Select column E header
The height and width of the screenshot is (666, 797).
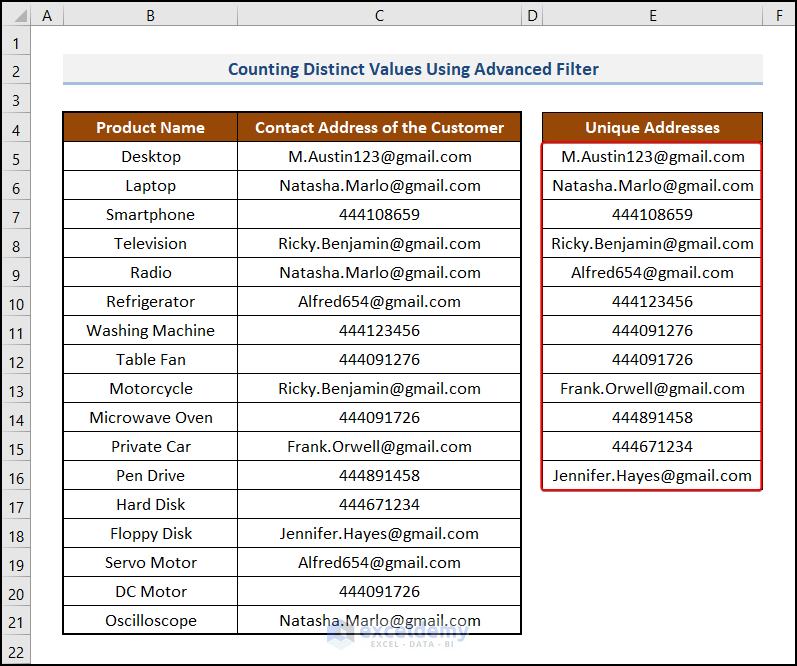[652, 15]
